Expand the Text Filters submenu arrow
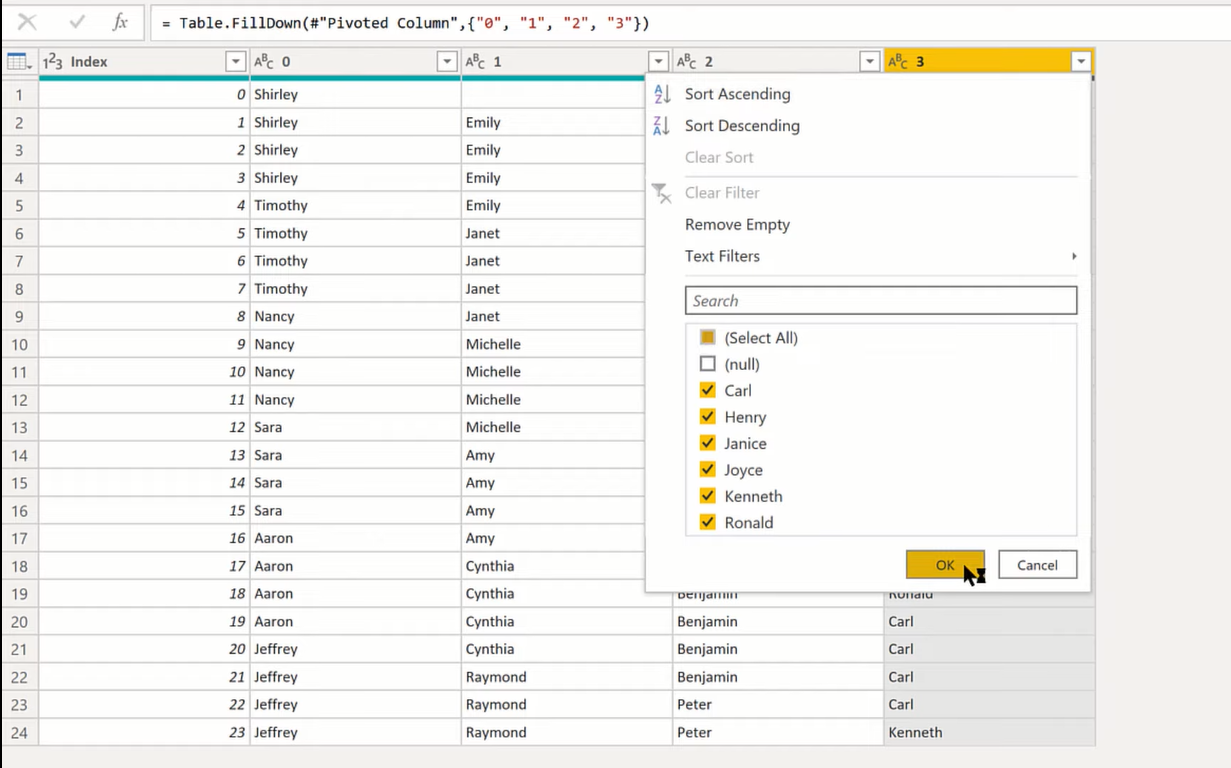 tap(1074, 256)
